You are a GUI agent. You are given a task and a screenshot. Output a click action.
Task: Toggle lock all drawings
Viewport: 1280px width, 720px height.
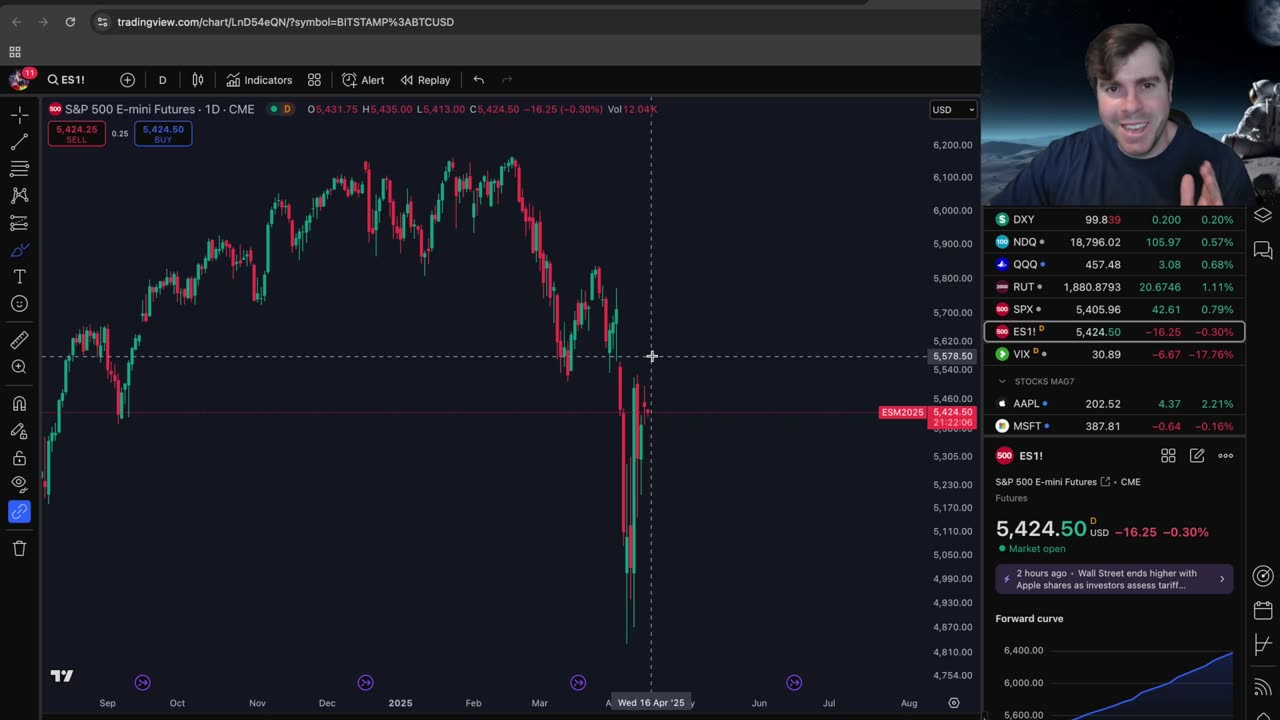(19, 458)
